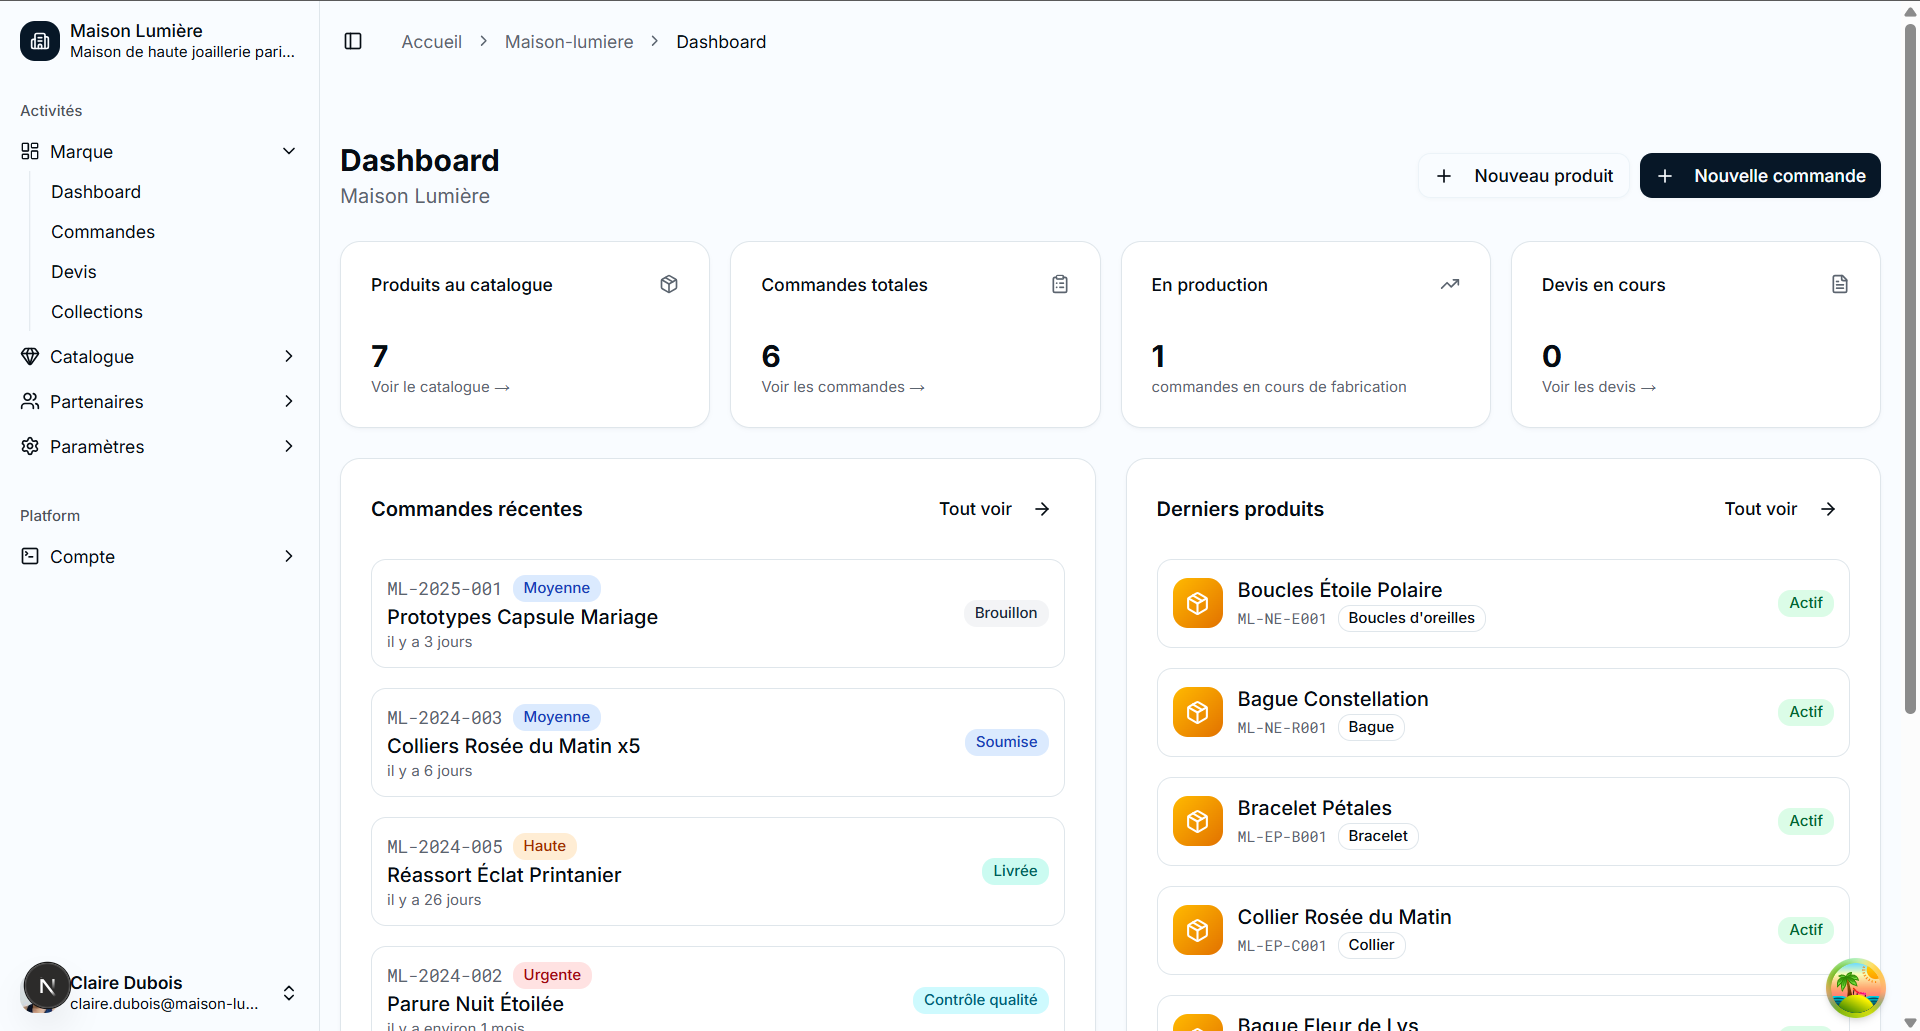The height and width of the screenshot is (1031, 1920).
Task: Go to Collections in the sidebar
Action: [97, 312]
